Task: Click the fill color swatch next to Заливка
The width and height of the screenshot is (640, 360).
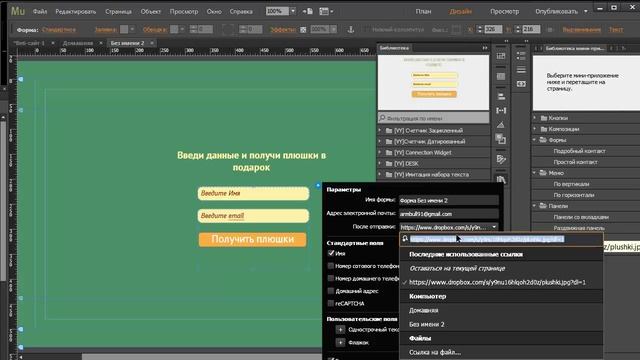Action: [x=124, y=29]
